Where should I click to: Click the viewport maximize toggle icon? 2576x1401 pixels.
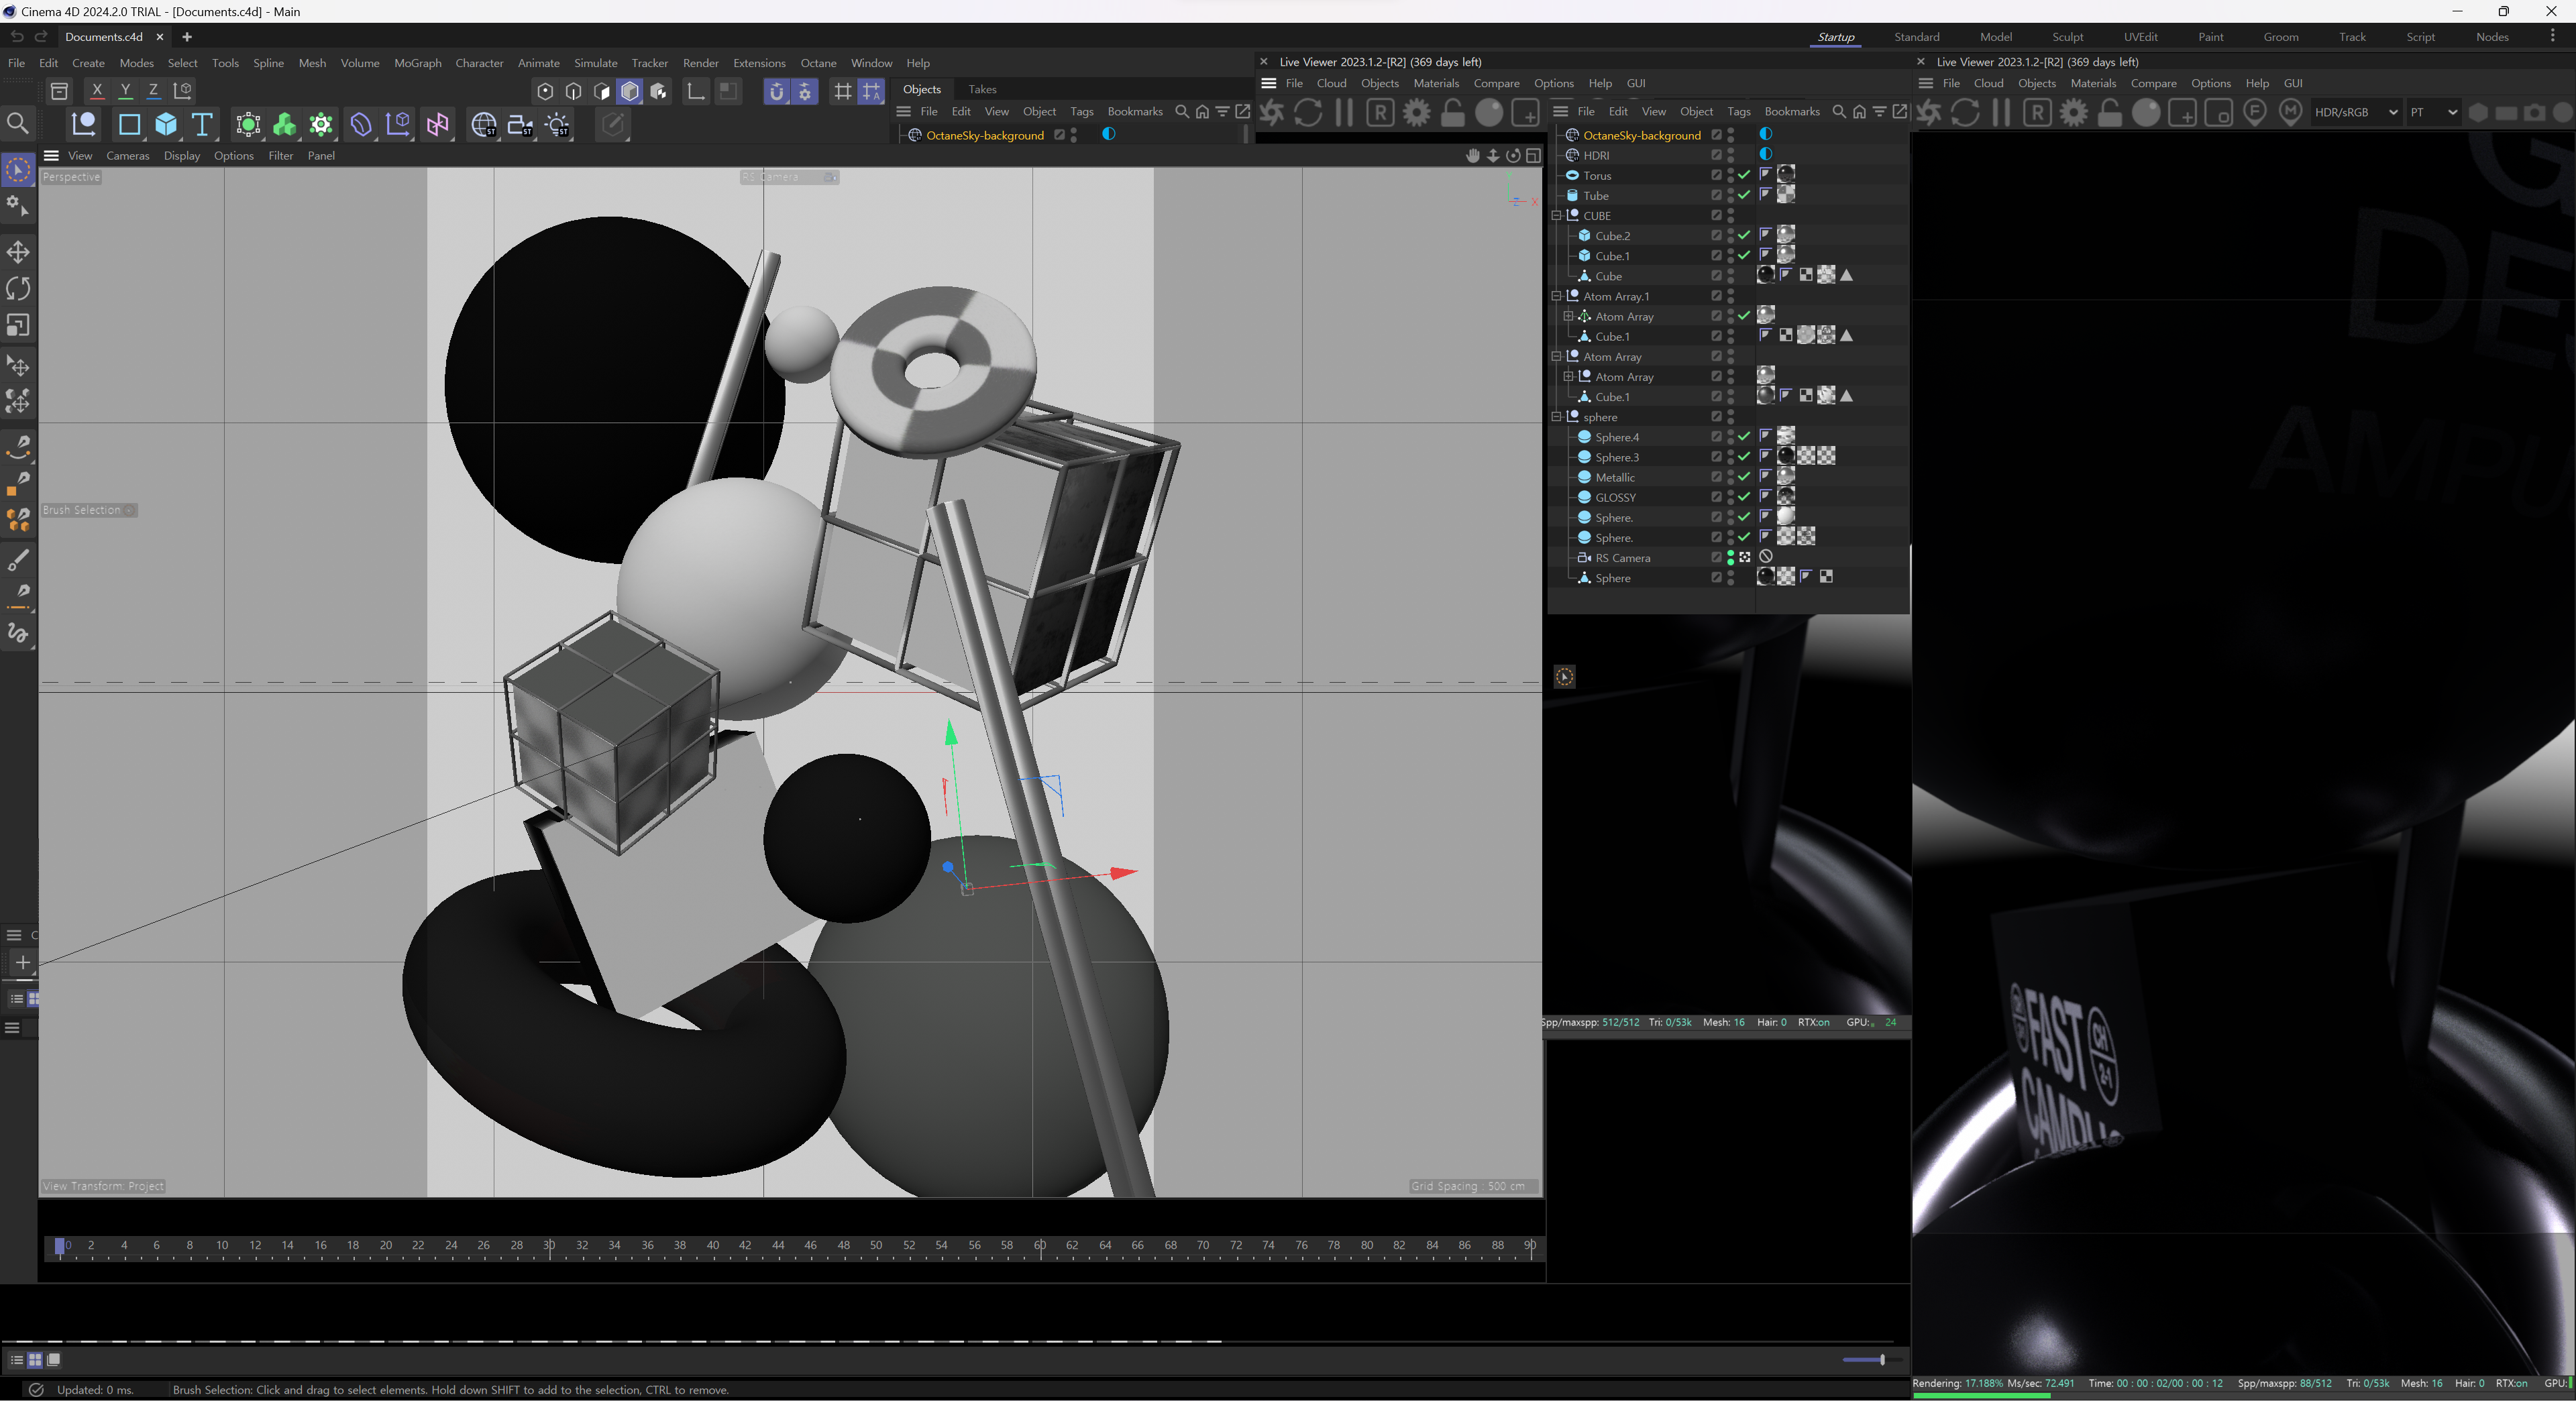[1533, 155]
